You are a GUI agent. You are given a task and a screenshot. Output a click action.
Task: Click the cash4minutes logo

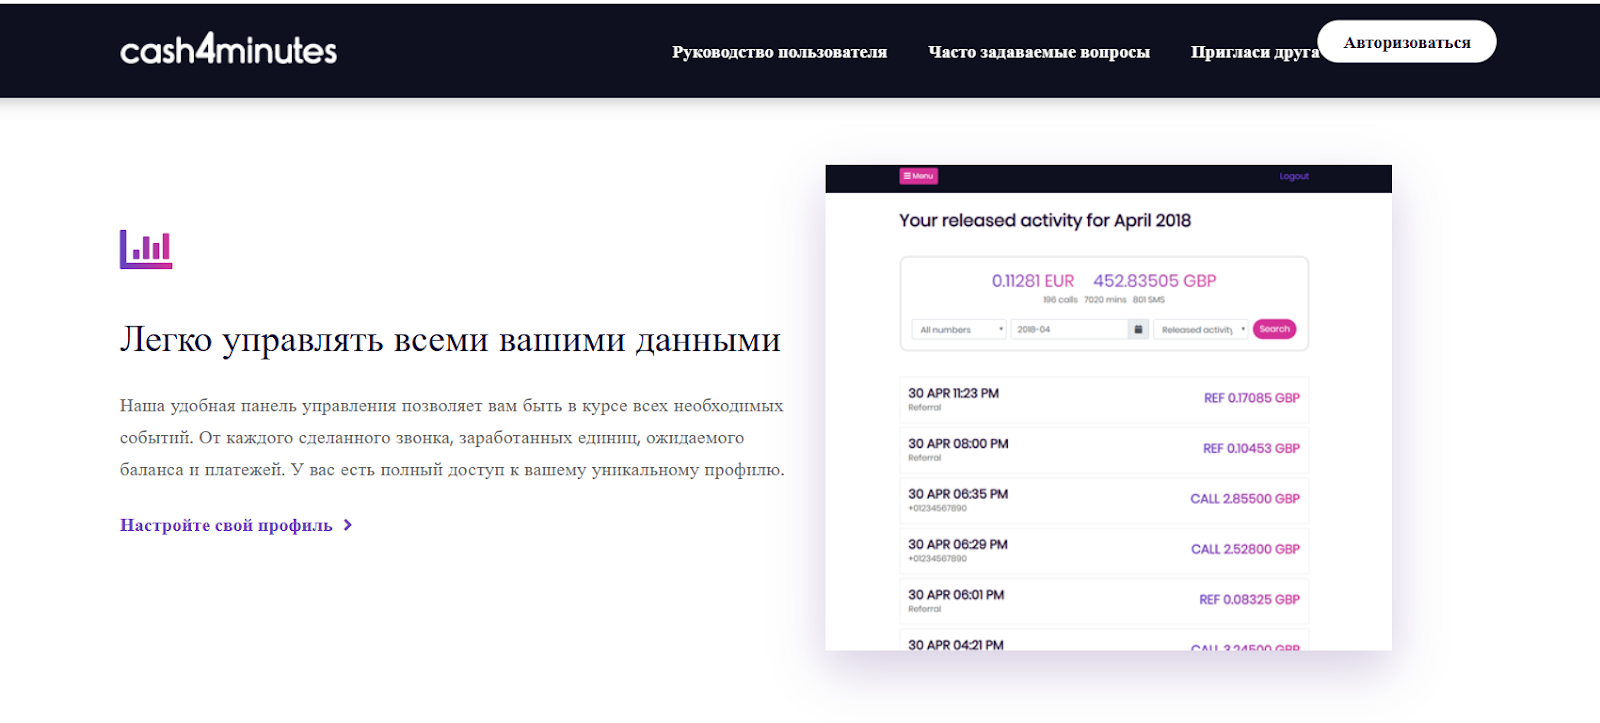228,49
